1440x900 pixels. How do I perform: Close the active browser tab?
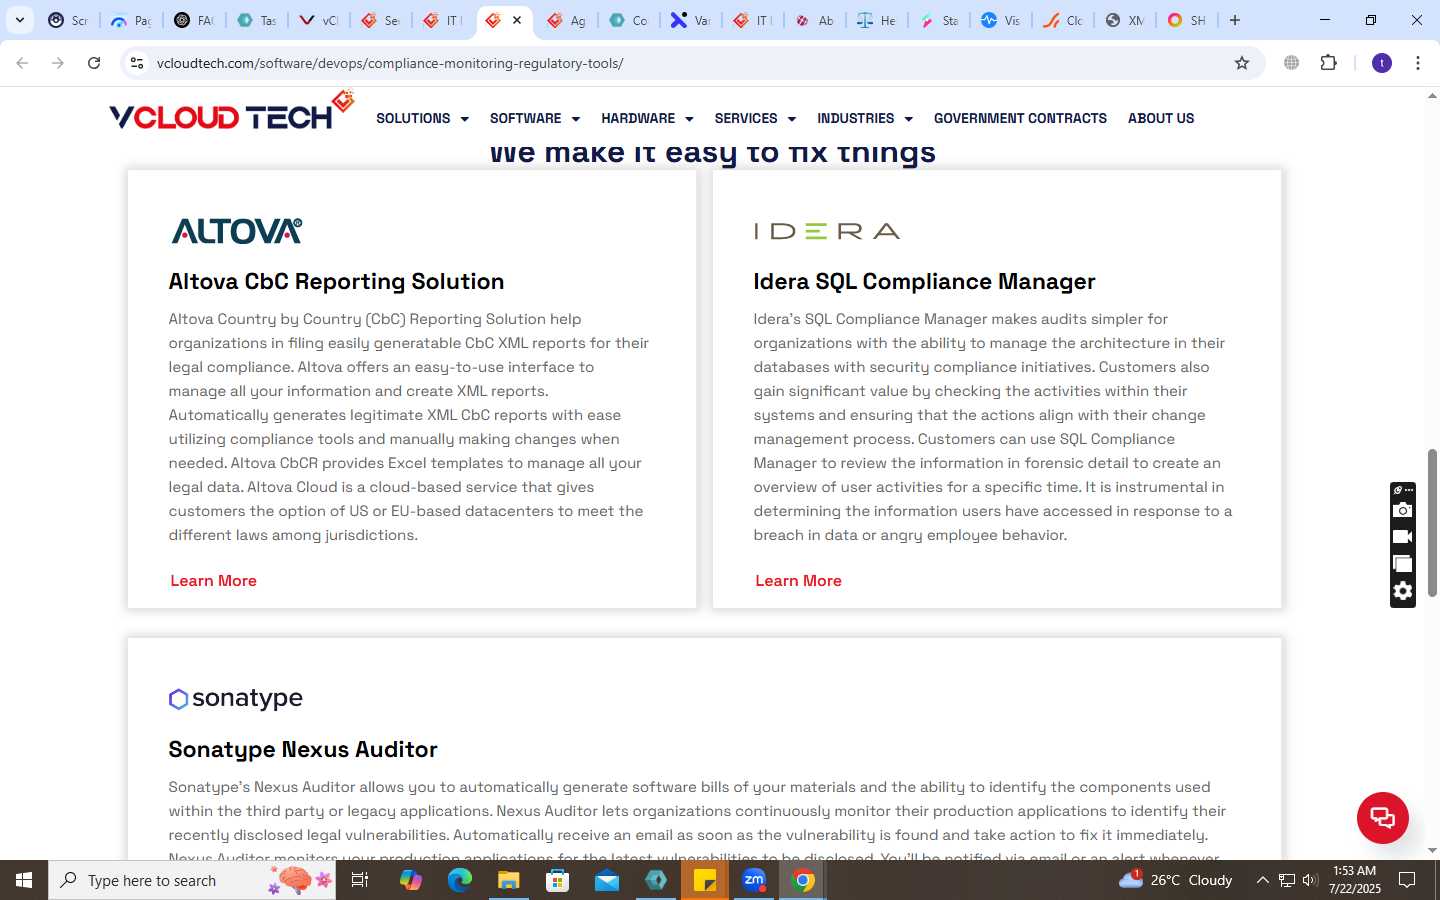517,20
